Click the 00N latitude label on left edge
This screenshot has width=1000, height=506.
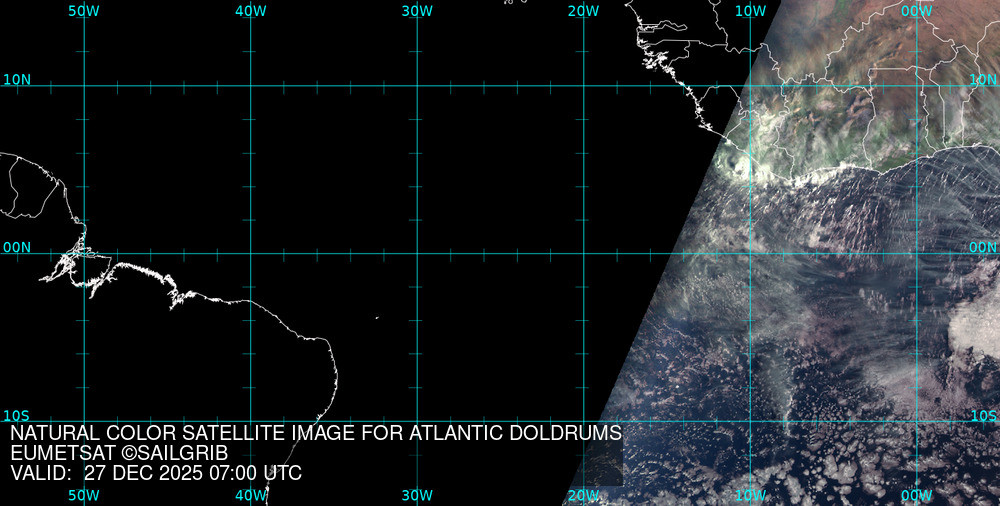tap(17, 247)
